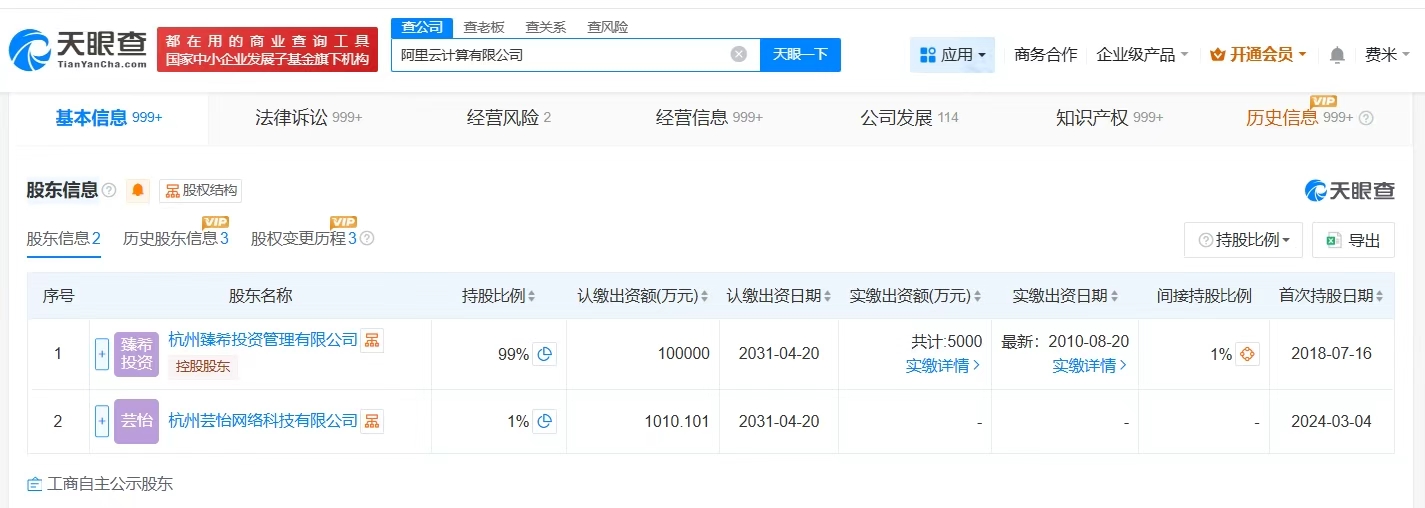1425x508 pixels.
Task: Open the 历史信息 VIP tab
Action: point(1299,118)
